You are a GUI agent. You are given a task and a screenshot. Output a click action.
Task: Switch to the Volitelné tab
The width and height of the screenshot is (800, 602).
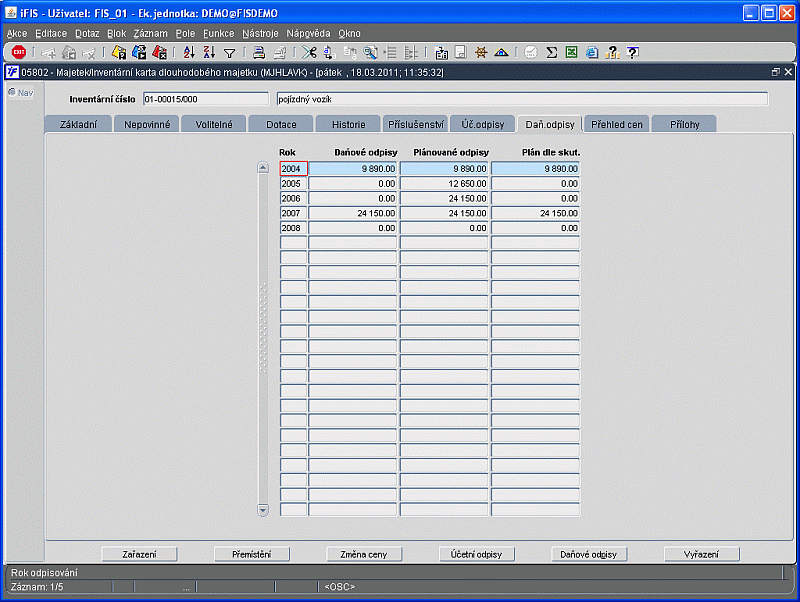pos(214,124)
